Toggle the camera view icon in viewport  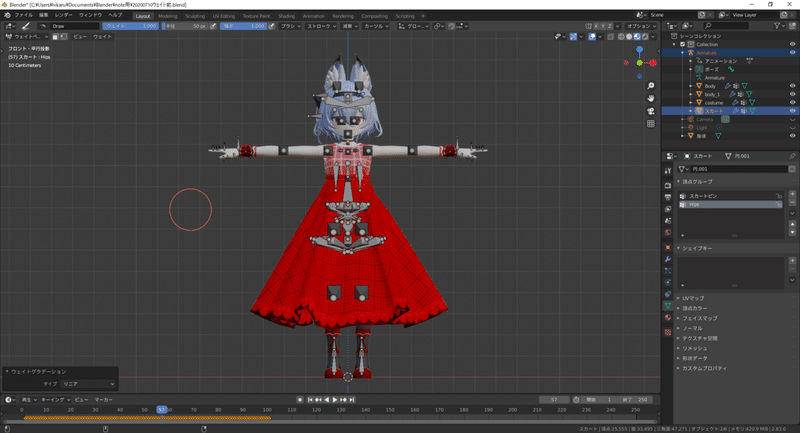click(651, 111)
